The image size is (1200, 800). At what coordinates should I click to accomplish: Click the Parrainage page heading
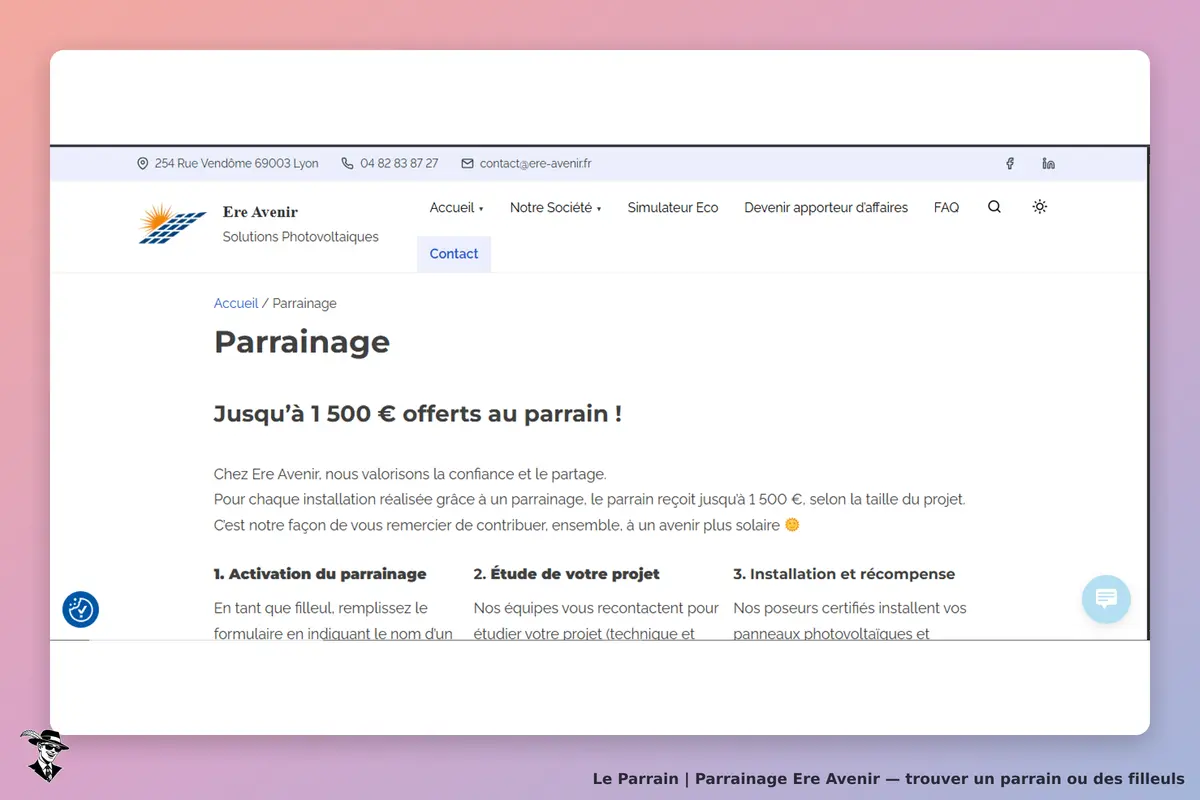pyautogui.click(x=302, y=342)
